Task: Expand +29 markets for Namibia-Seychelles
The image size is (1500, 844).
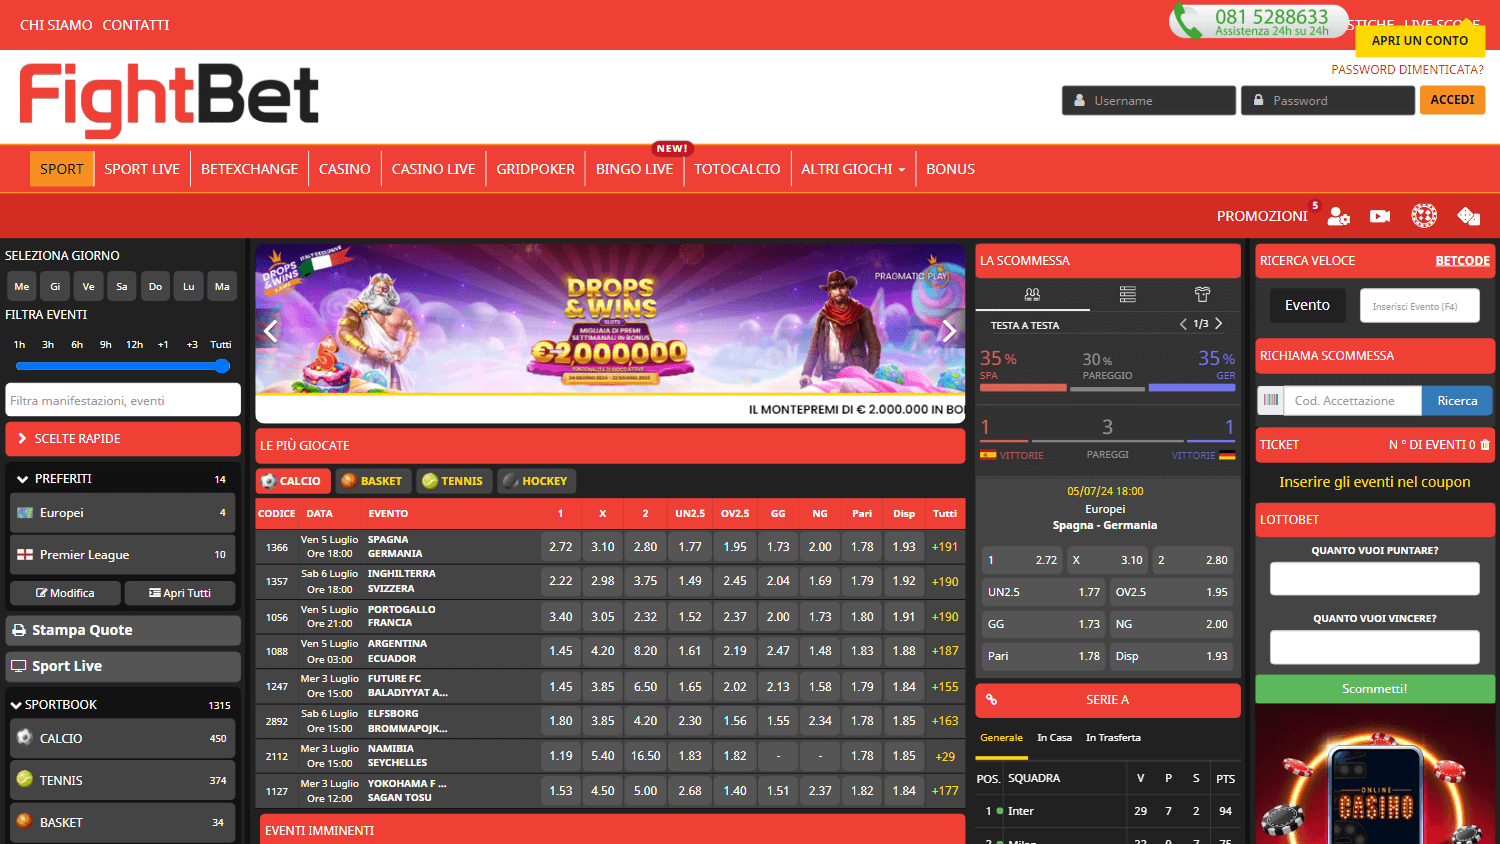Action: [x=945, y=757]
